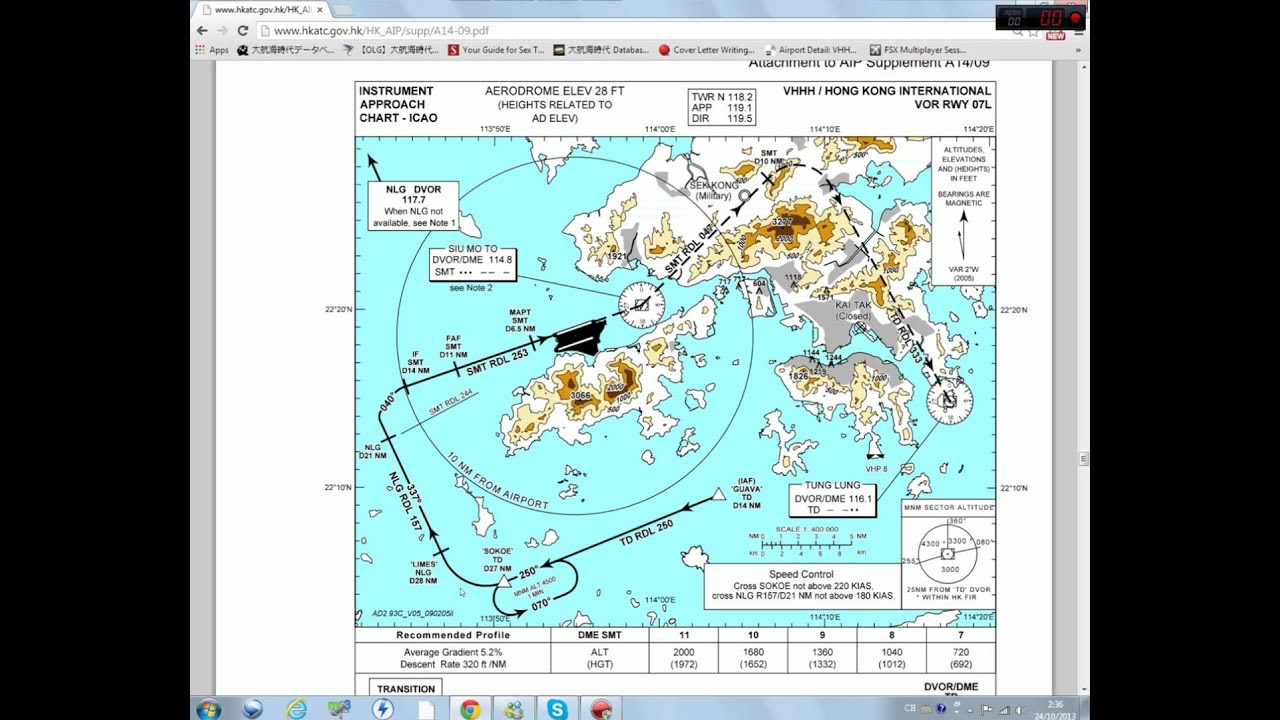The height and width of the screenshot is (720, 1280).
Task: Open the red recorder app in taskbar
Action: tap(601, 709)
